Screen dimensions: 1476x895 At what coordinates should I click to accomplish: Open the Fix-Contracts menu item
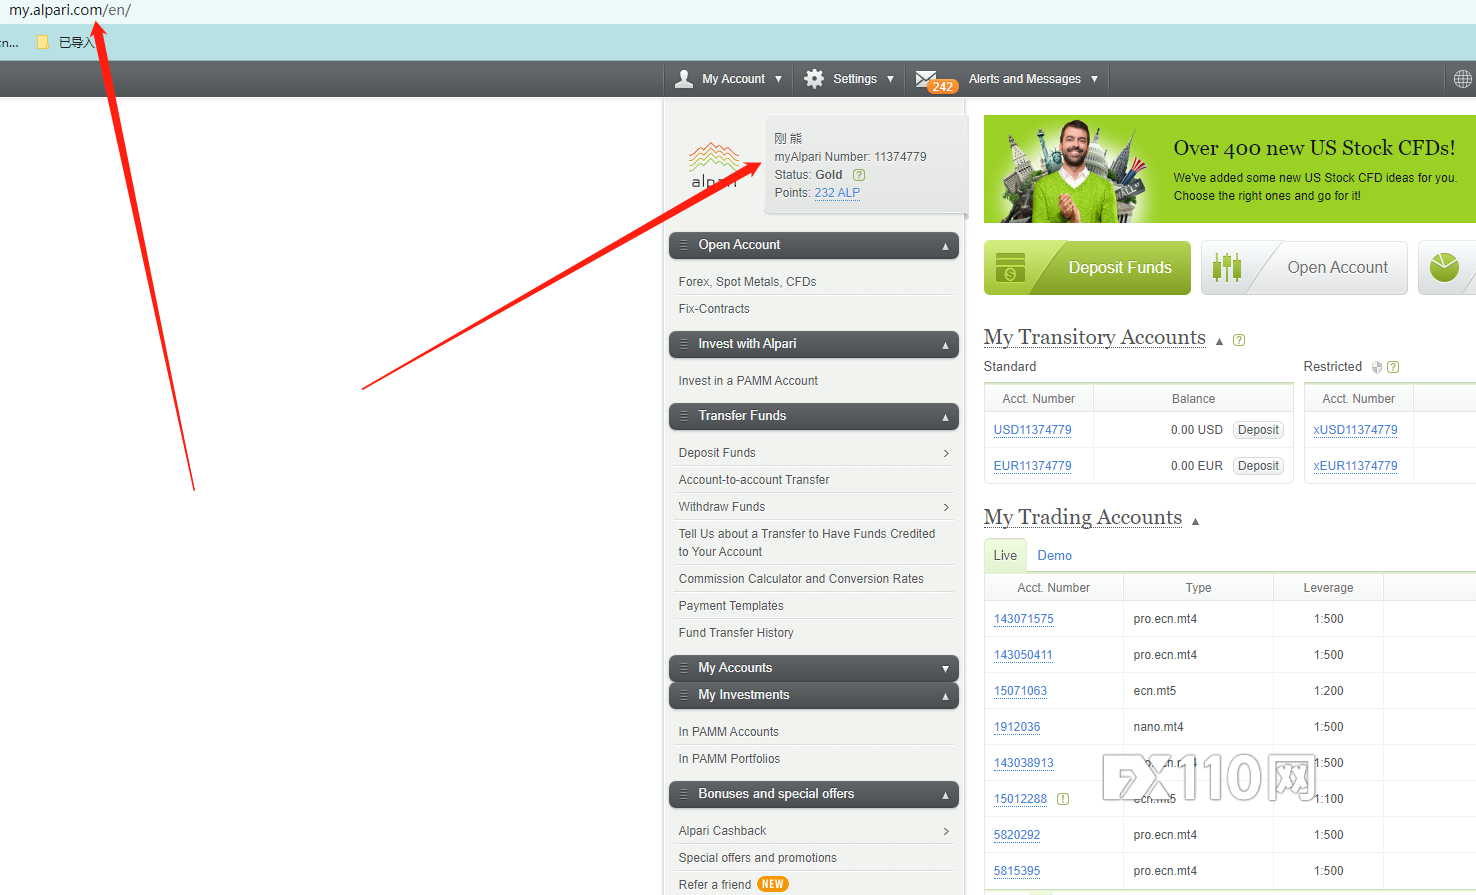click(714, 309)
